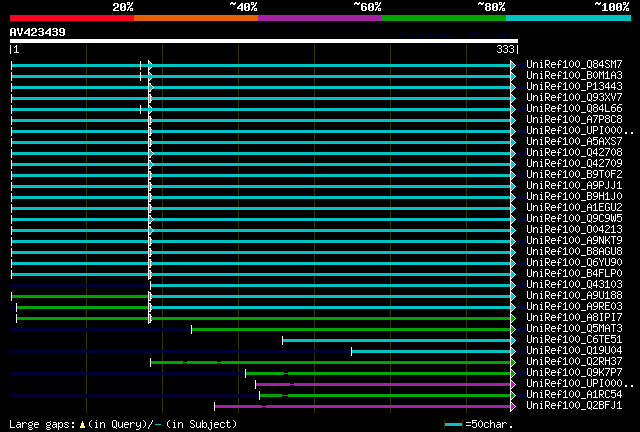
Task: Select the UniRef100_A8IPI7 label
Action: [x=574, y=318]
